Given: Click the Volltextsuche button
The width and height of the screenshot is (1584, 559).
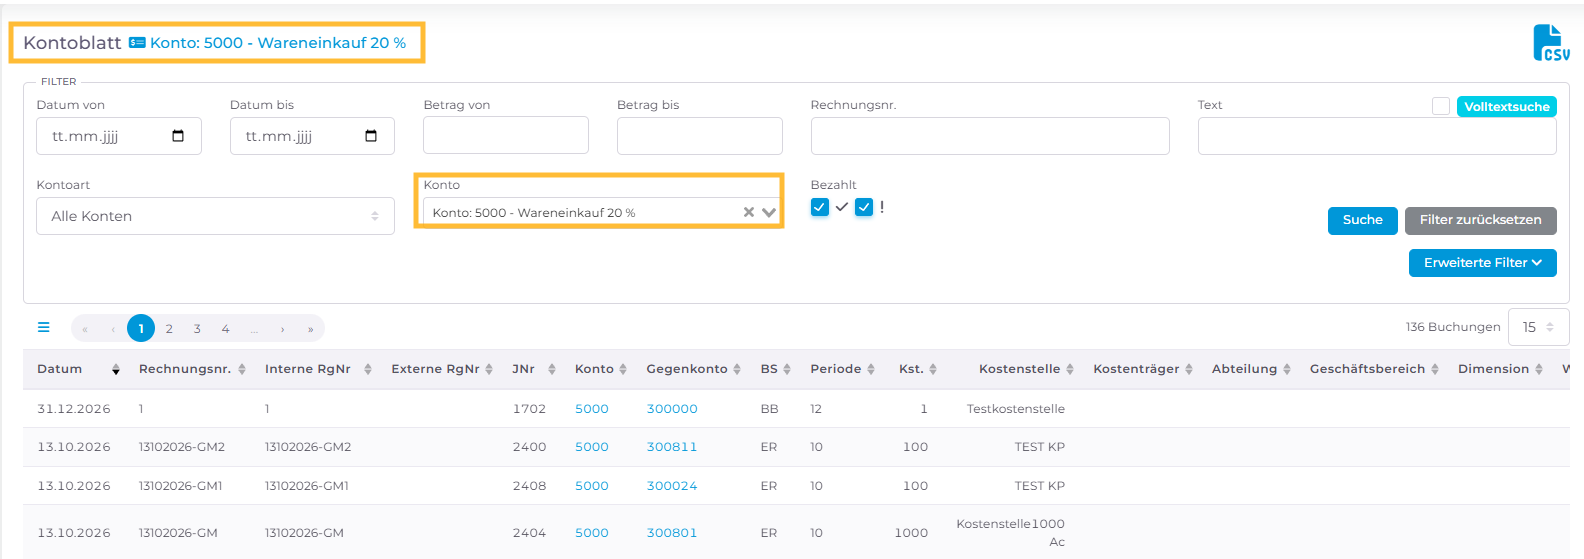Looking at the screenshot, I should (1507, 106).
